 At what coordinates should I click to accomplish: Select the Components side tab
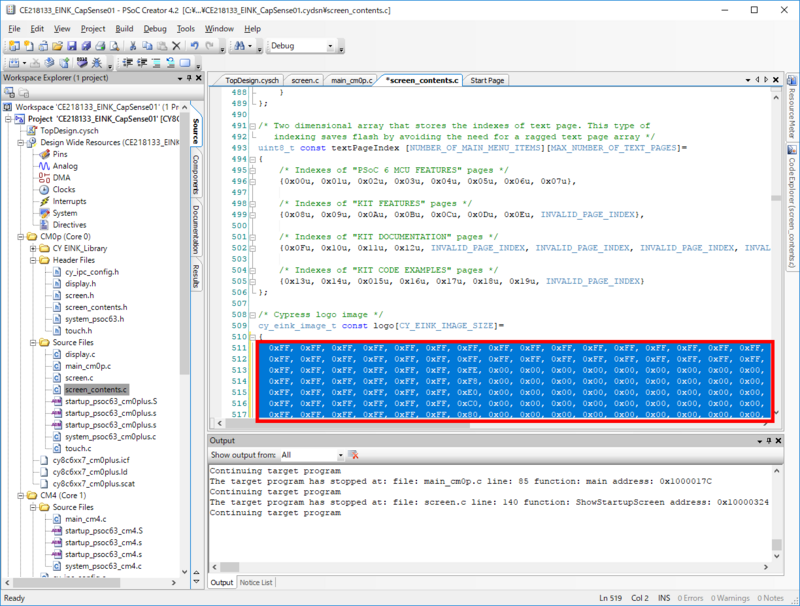pos(196,174)
